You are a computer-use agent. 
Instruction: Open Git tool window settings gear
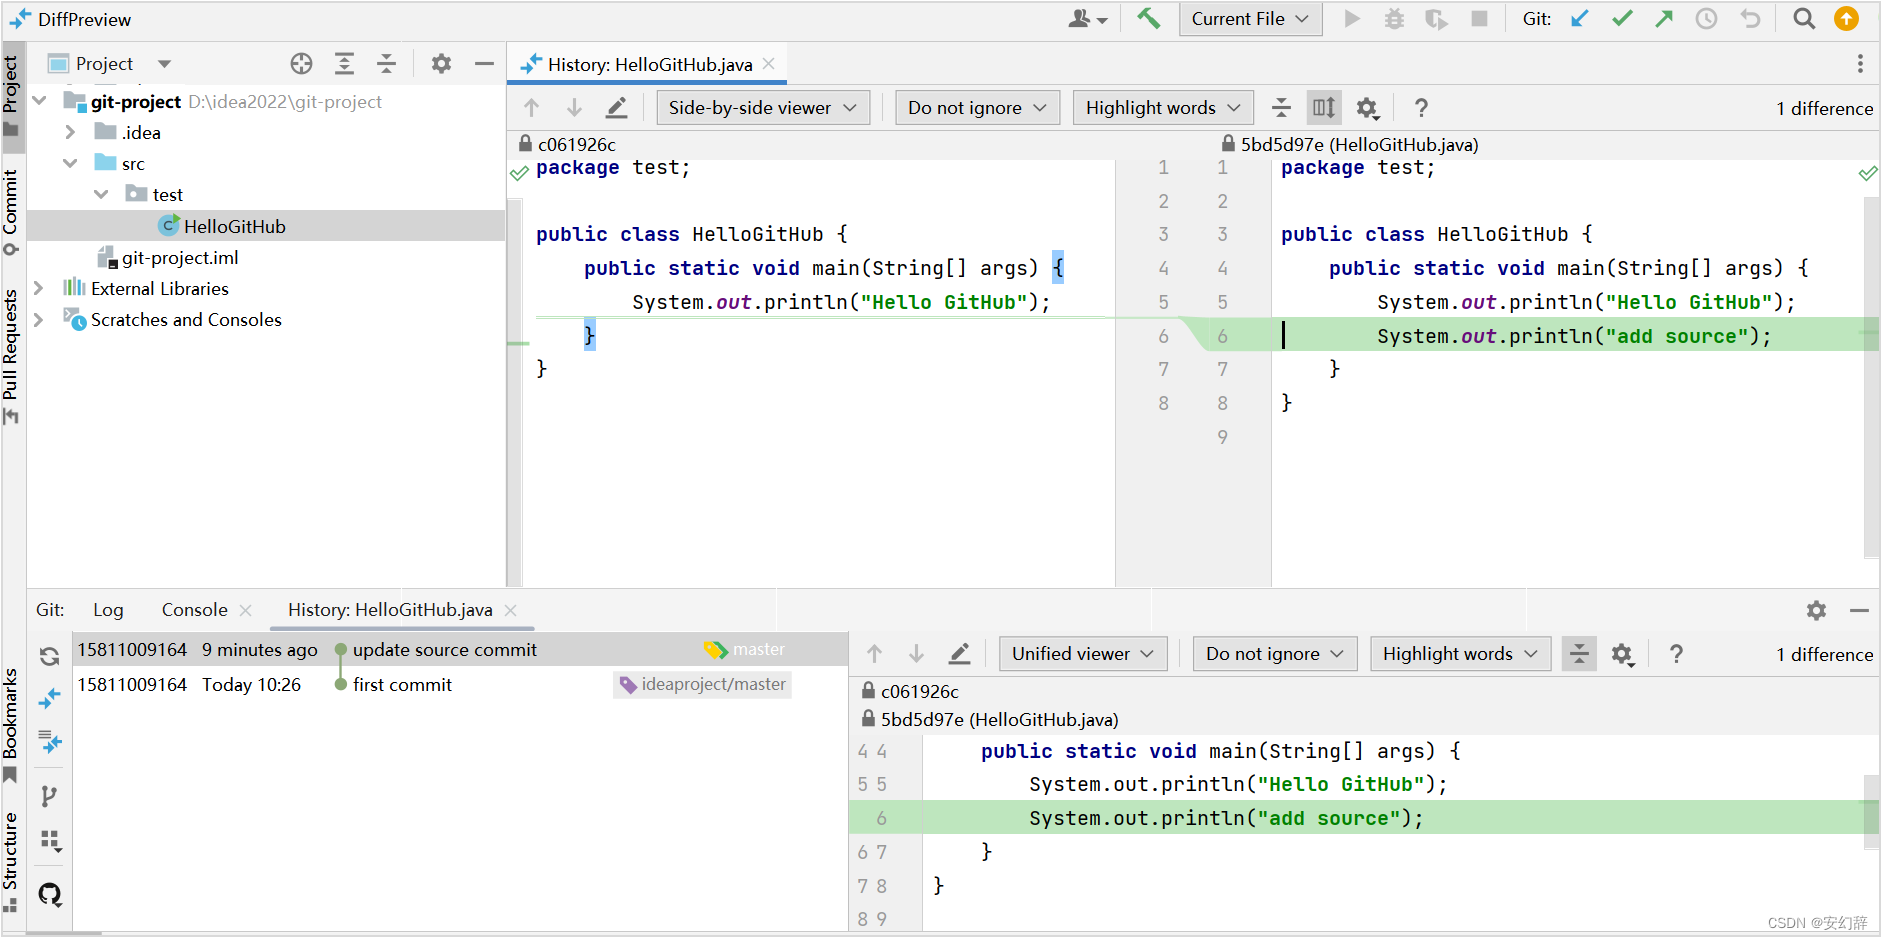[1816, 610]
